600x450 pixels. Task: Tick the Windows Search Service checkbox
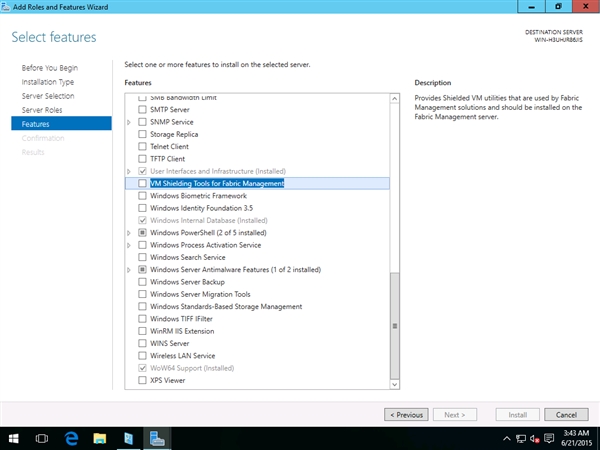tap(142, 257)
